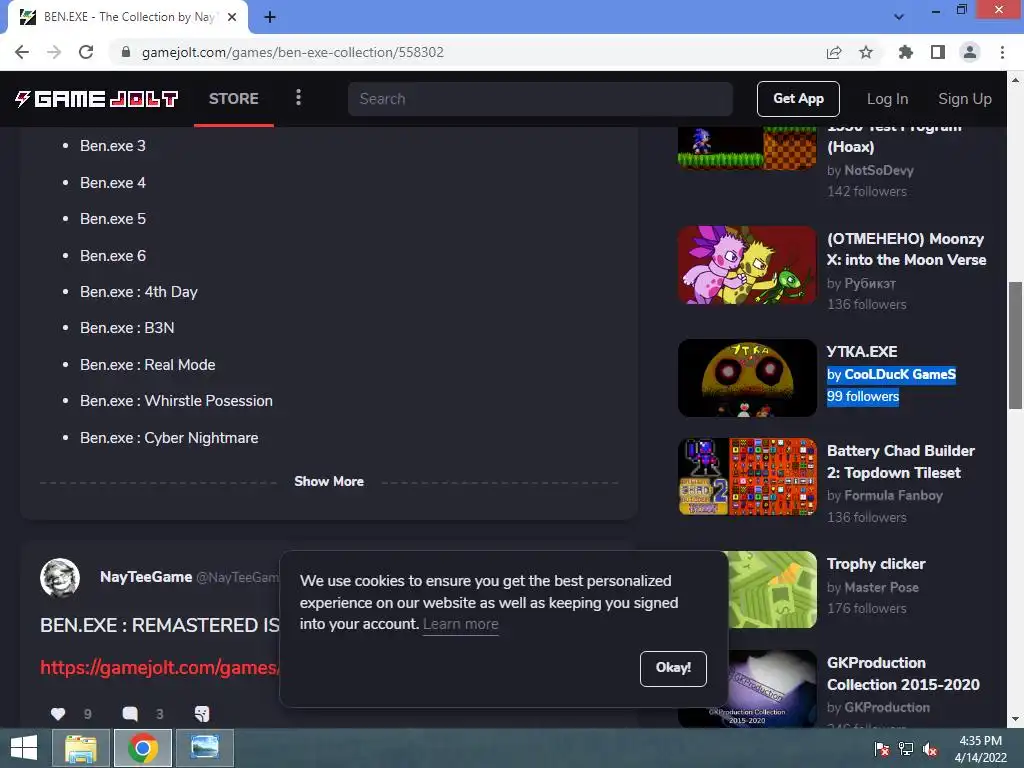The image size is (1024, 768).
Task: Open the Master Pose author link
Action: 881,587
